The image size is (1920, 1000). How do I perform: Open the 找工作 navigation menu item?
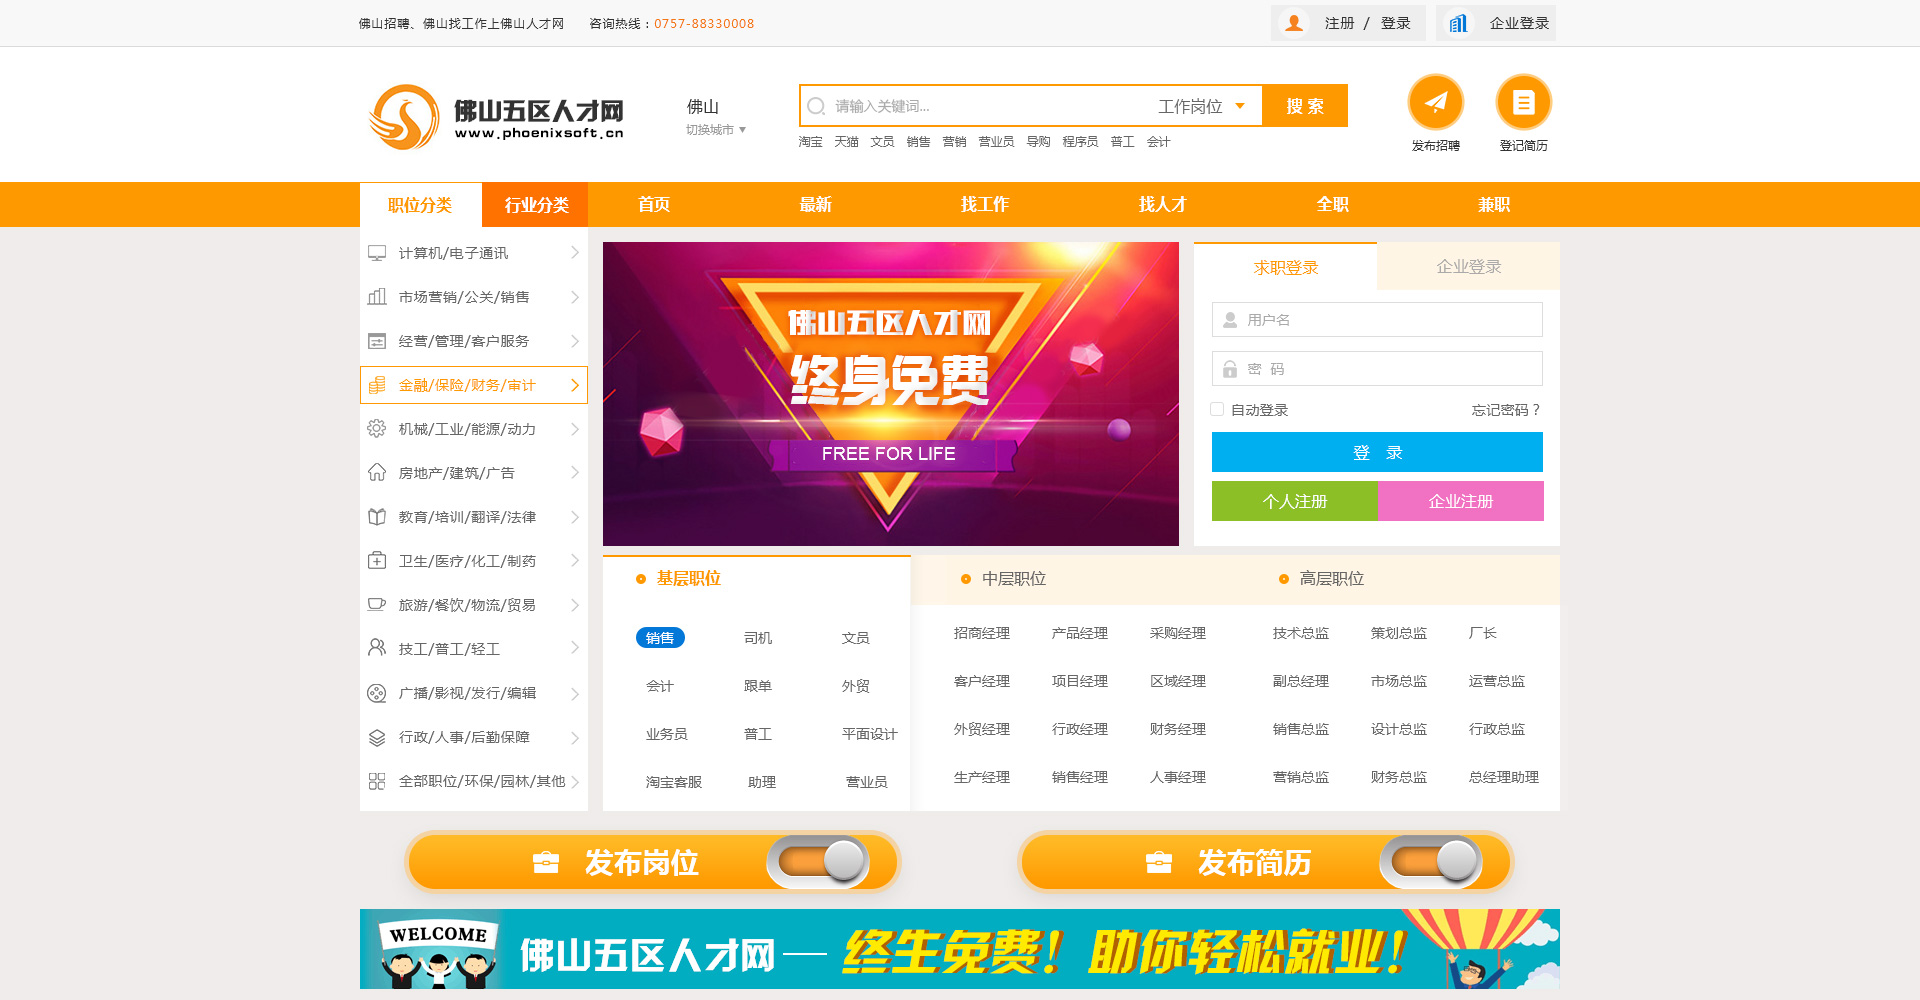pyautogui.click(x=984, y=205)
